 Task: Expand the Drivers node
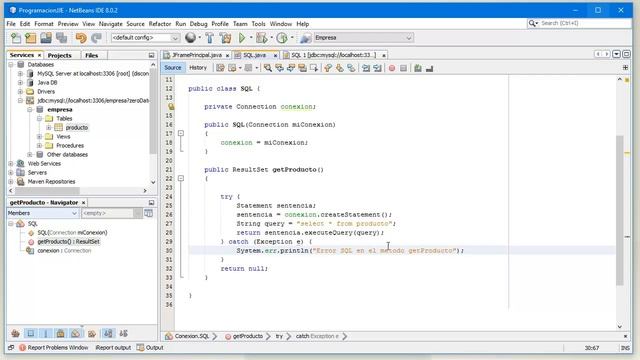(x=20, y=92)
